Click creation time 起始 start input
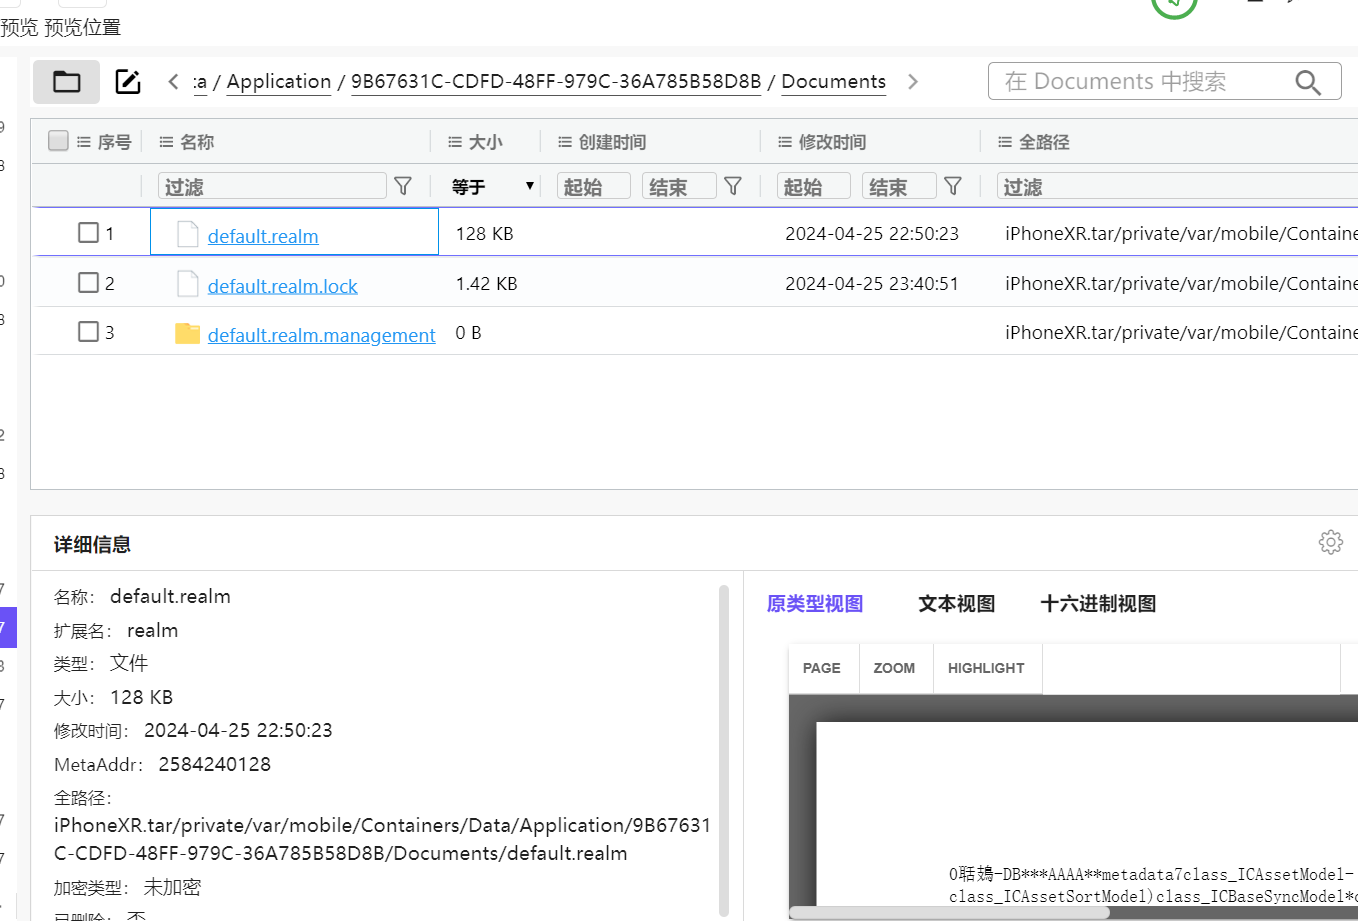This screenshot has width=1358, height=921. coord(594,186)
